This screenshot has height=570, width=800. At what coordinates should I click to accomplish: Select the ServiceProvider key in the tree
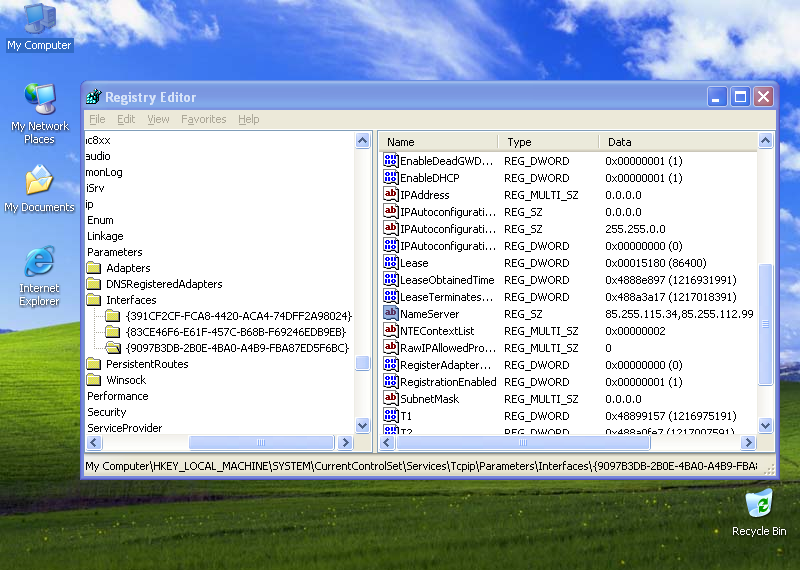pyautogui.click(x=124, y=428)
